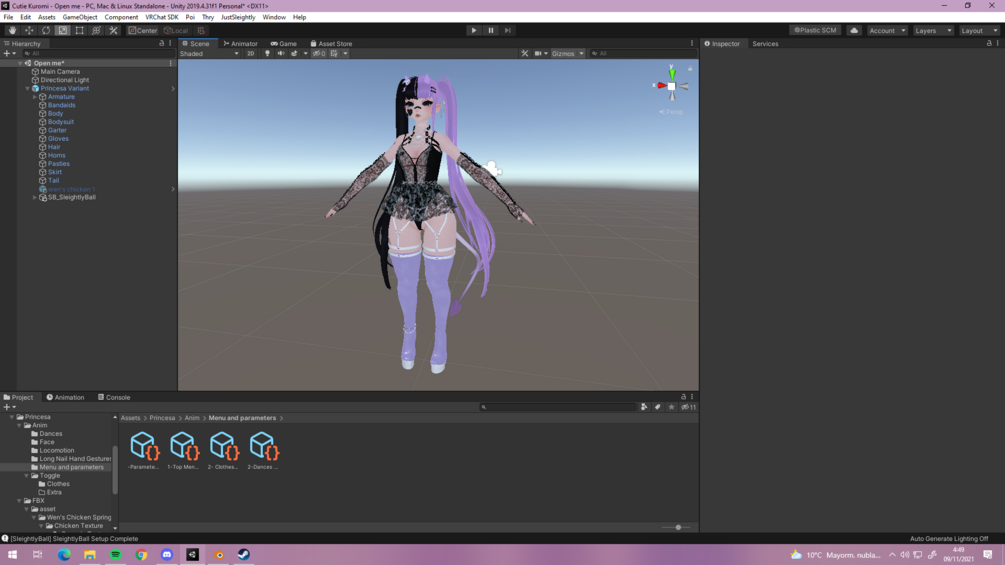Click the red X axis gizmo
Screen dimensions: 1005x565
pyautogui.click(x=661, y=85)
